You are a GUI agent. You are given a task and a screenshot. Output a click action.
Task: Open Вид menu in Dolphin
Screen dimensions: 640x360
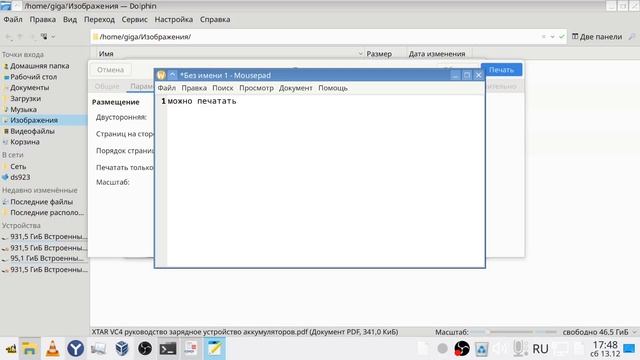point(70,19)
